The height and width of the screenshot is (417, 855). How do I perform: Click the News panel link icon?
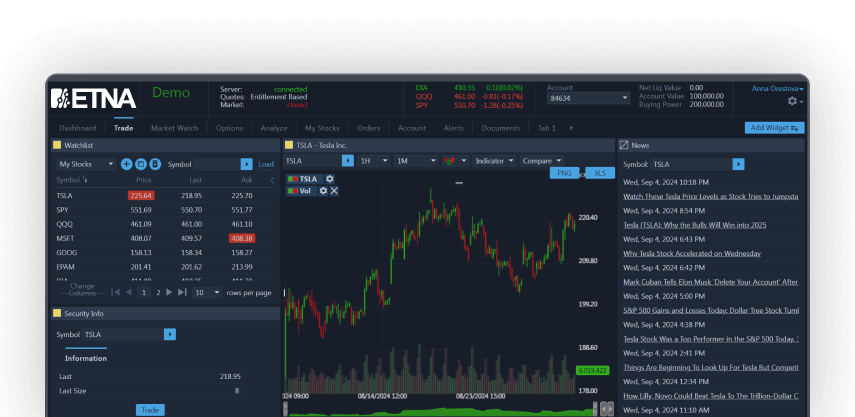[624, 146]
